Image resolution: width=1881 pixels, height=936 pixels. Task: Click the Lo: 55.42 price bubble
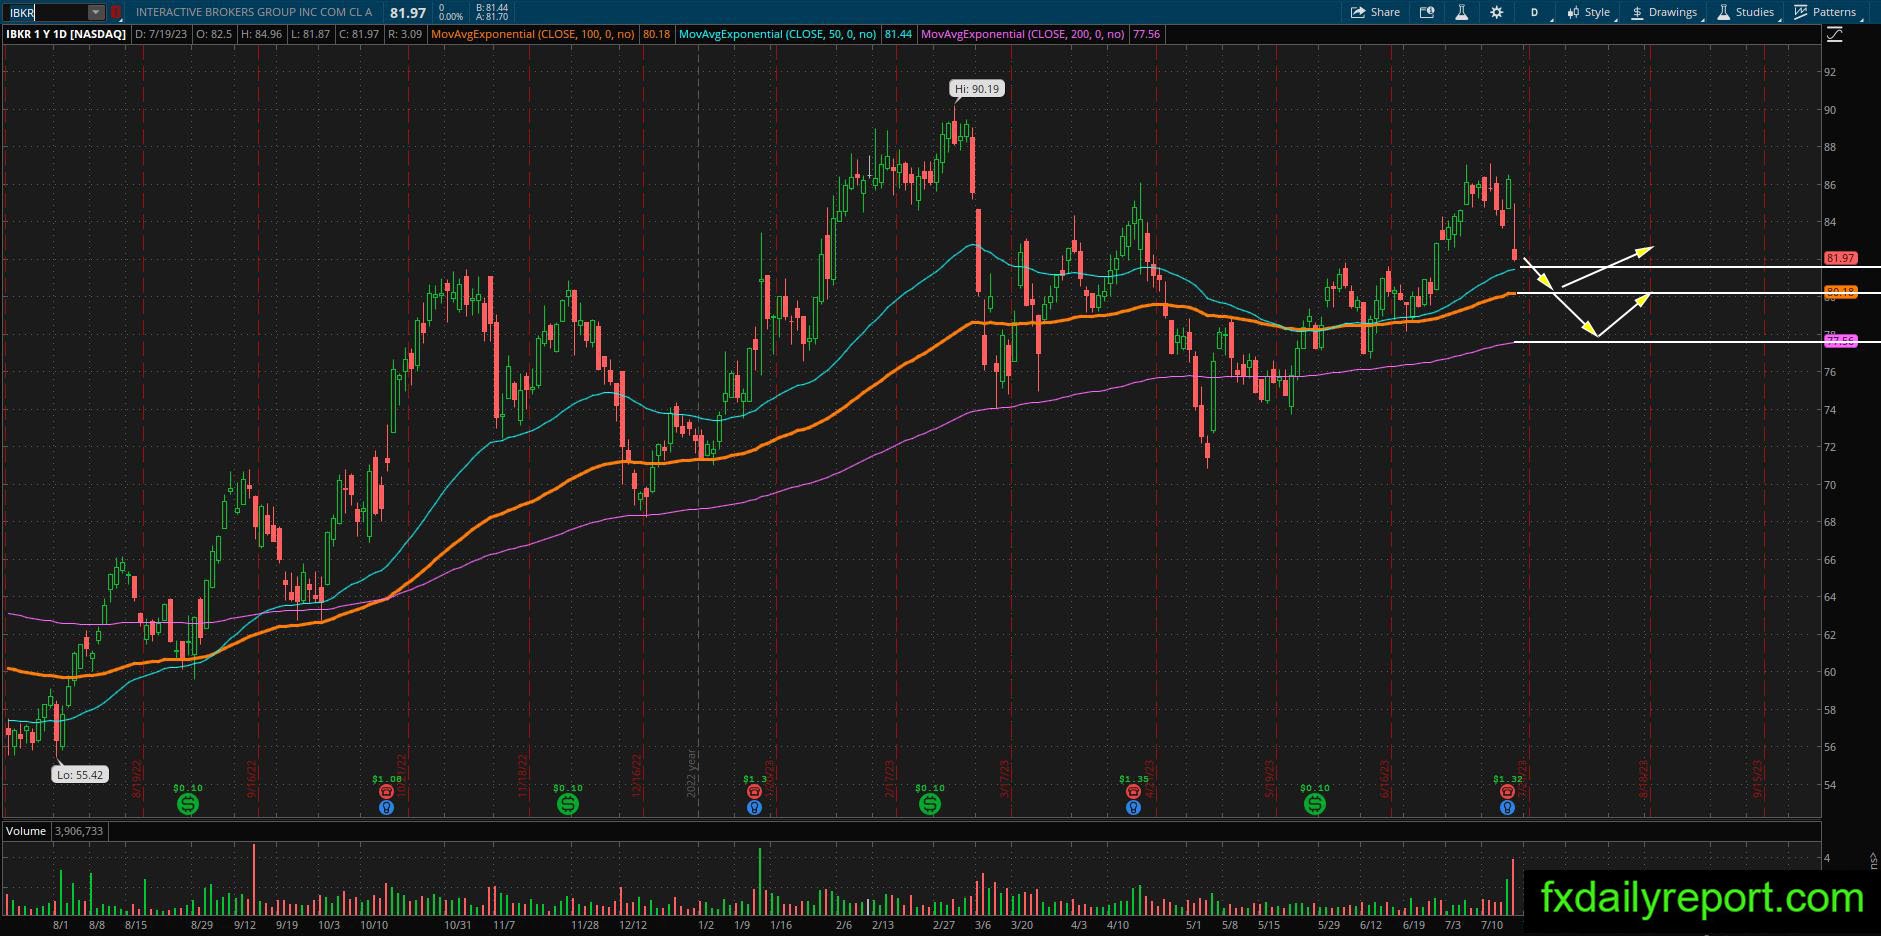tap(80, 774)
